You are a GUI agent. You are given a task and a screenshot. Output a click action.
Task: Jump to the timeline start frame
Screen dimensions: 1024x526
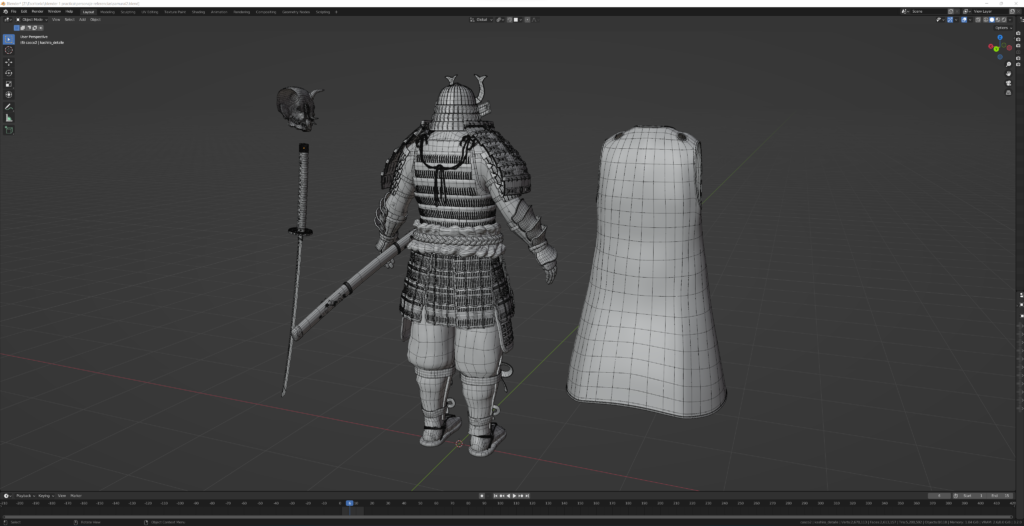point(496,496)
